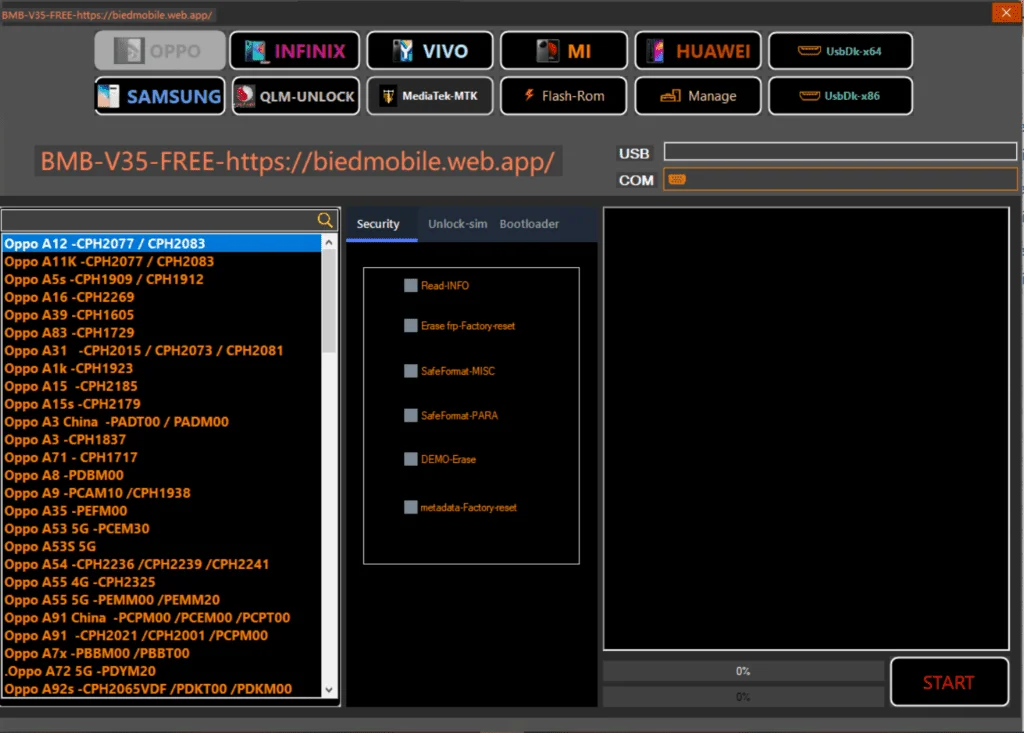Select Oppo A11K -CPH2077 / CPH2083

pyautogui.click(x=162, y=261)
